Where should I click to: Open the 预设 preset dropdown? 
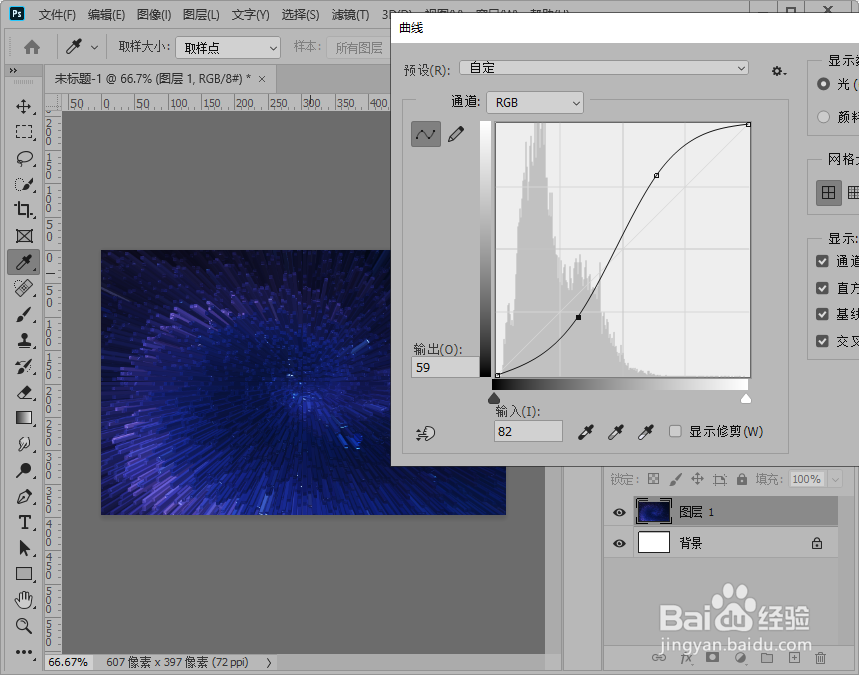(x=604, y=68)
